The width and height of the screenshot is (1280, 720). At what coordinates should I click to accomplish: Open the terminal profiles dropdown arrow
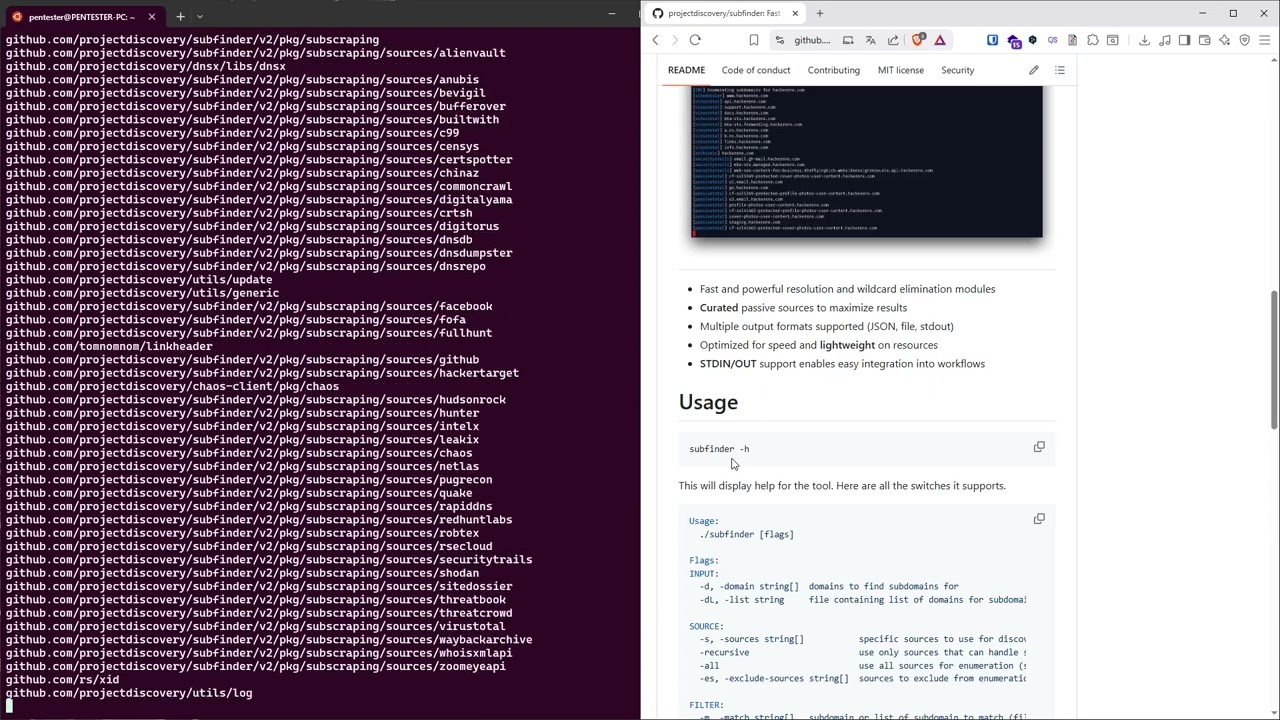pyautogui.click(x=200, y=16)
